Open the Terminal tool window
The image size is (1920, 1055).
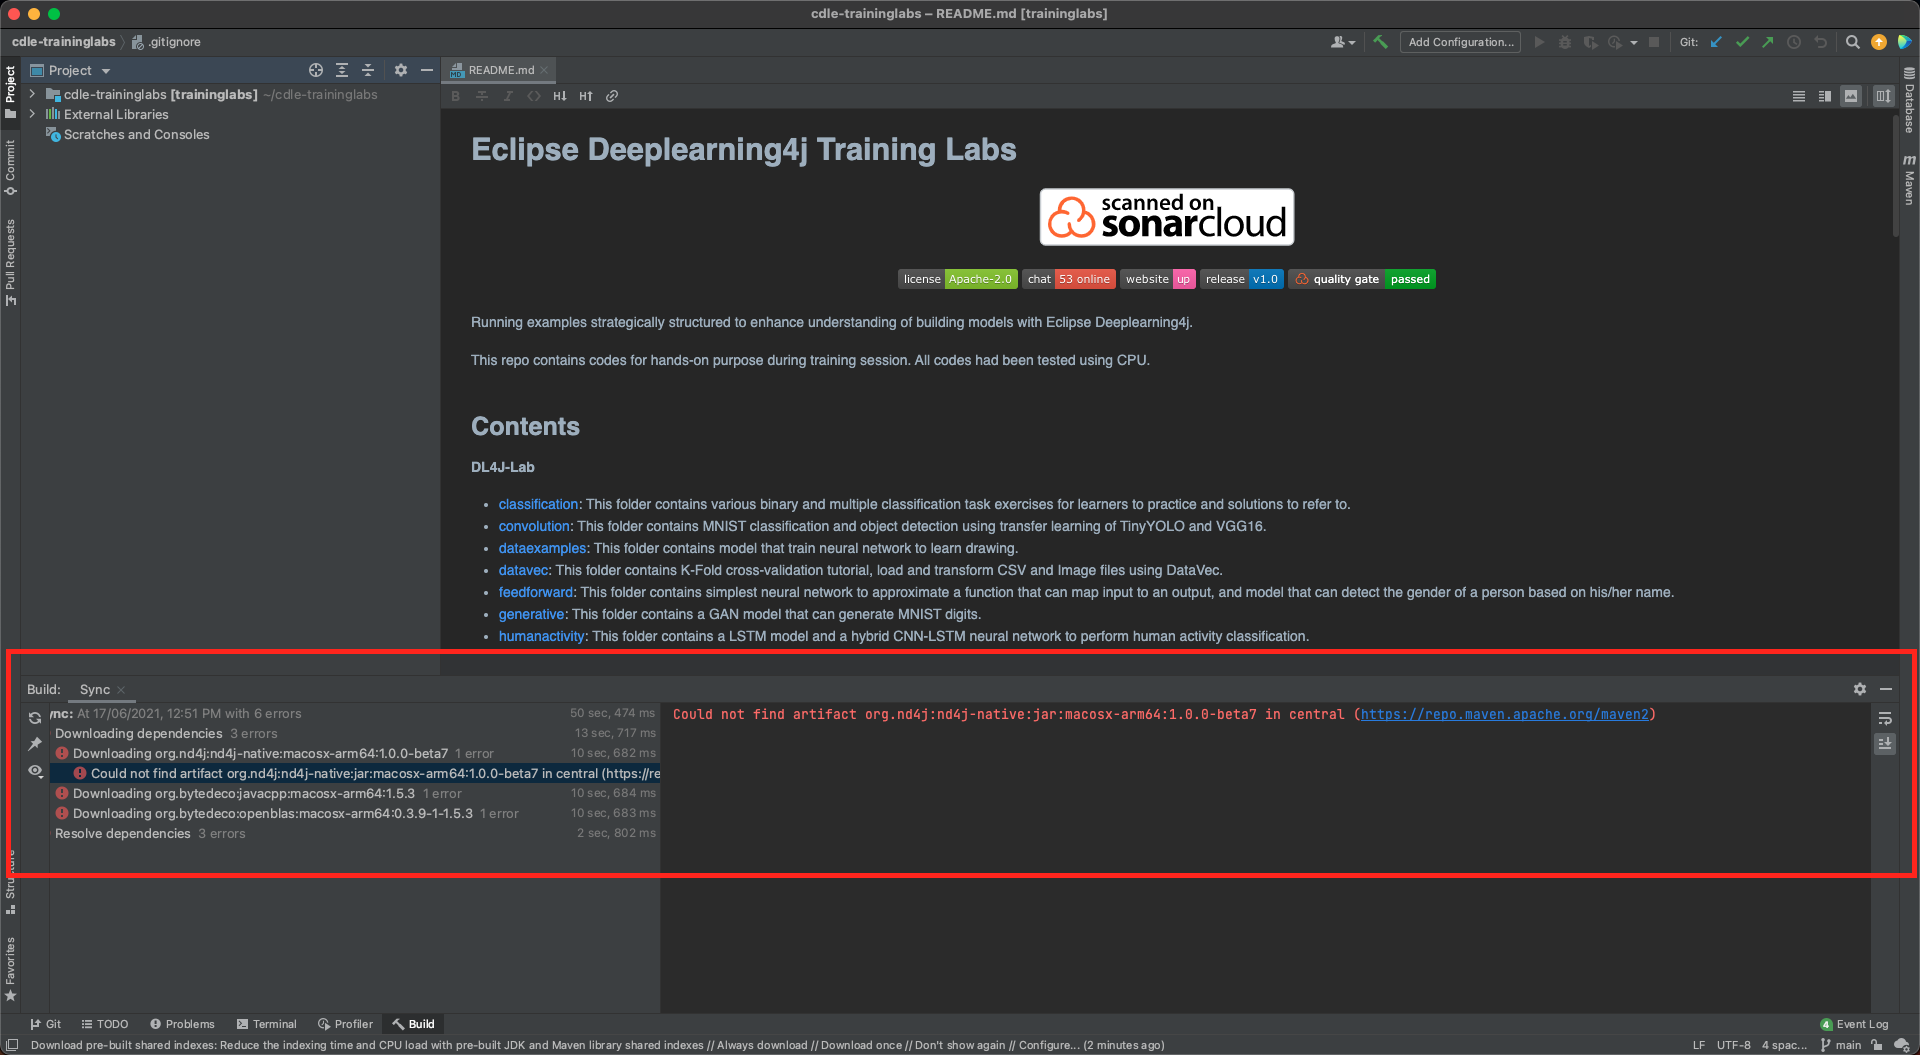click(x=266, y=1024)
